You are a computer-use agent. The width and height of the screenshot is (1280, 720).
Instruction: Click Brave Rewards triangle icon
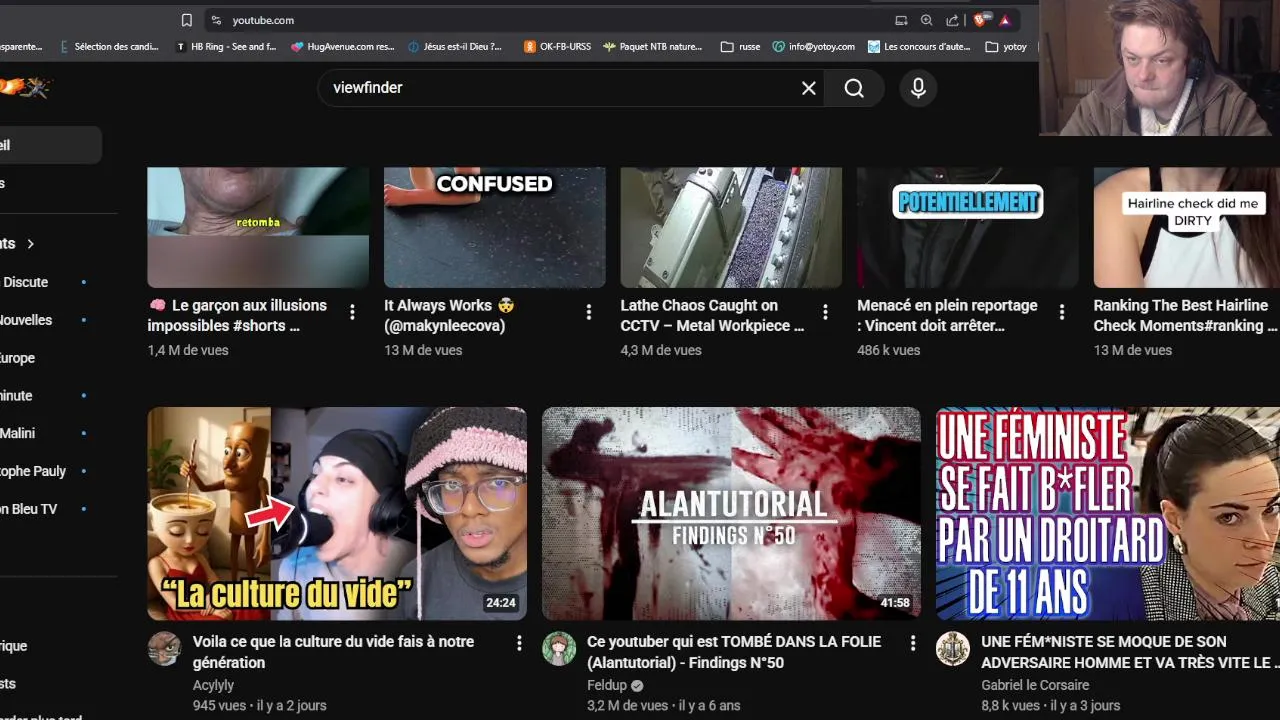click(1005, 20)
